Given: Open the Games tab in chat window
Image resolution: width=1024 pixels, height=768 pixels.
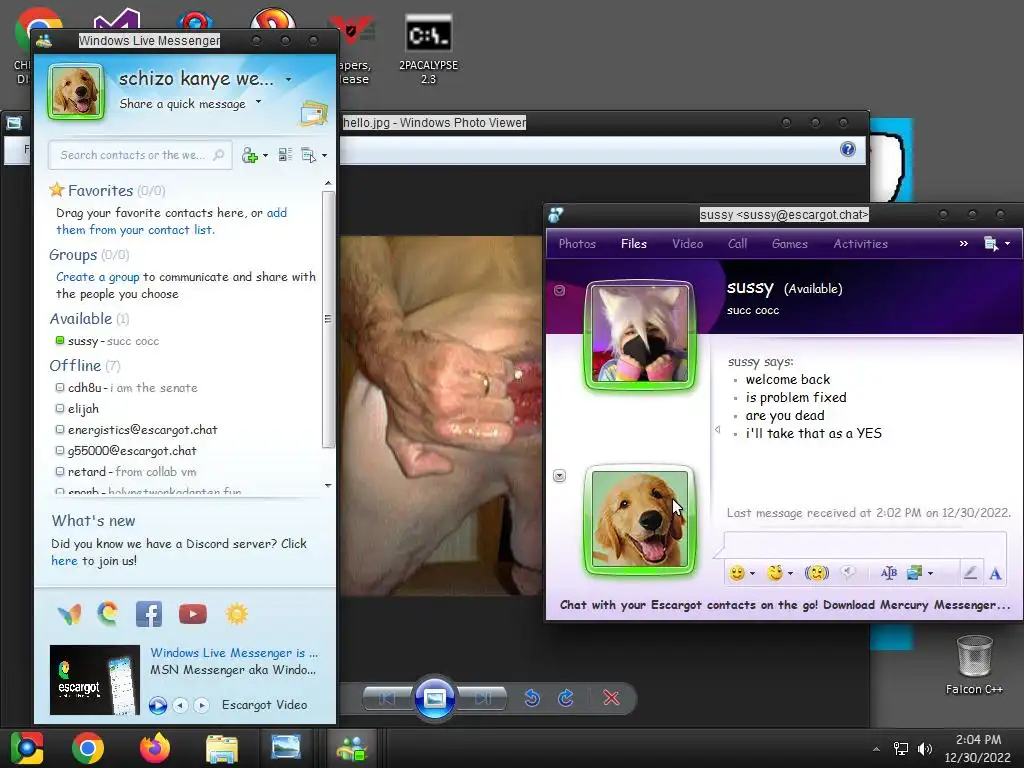Looking at the screenshot, I should 790,244.
